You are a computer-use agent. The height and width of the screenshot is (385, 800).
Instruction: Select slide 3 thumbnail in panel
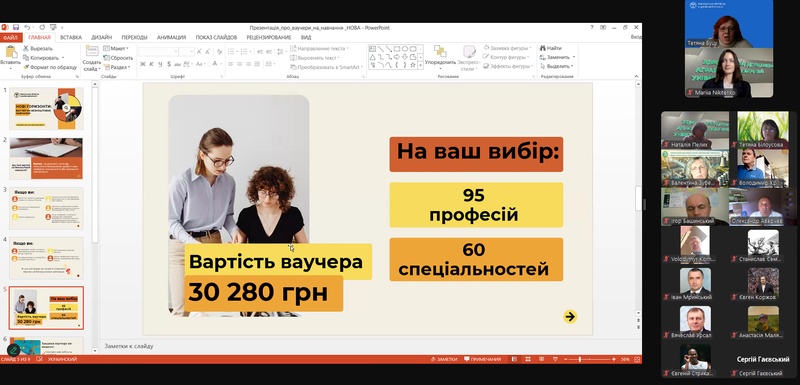point(46,208)
